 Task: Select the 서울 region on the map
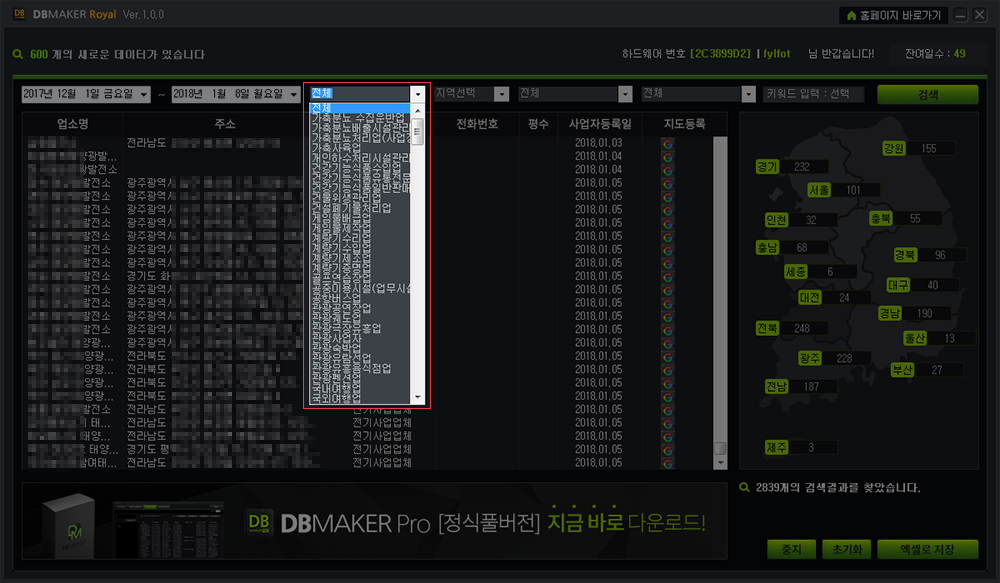pyautogui.click(x=819, y=190)
